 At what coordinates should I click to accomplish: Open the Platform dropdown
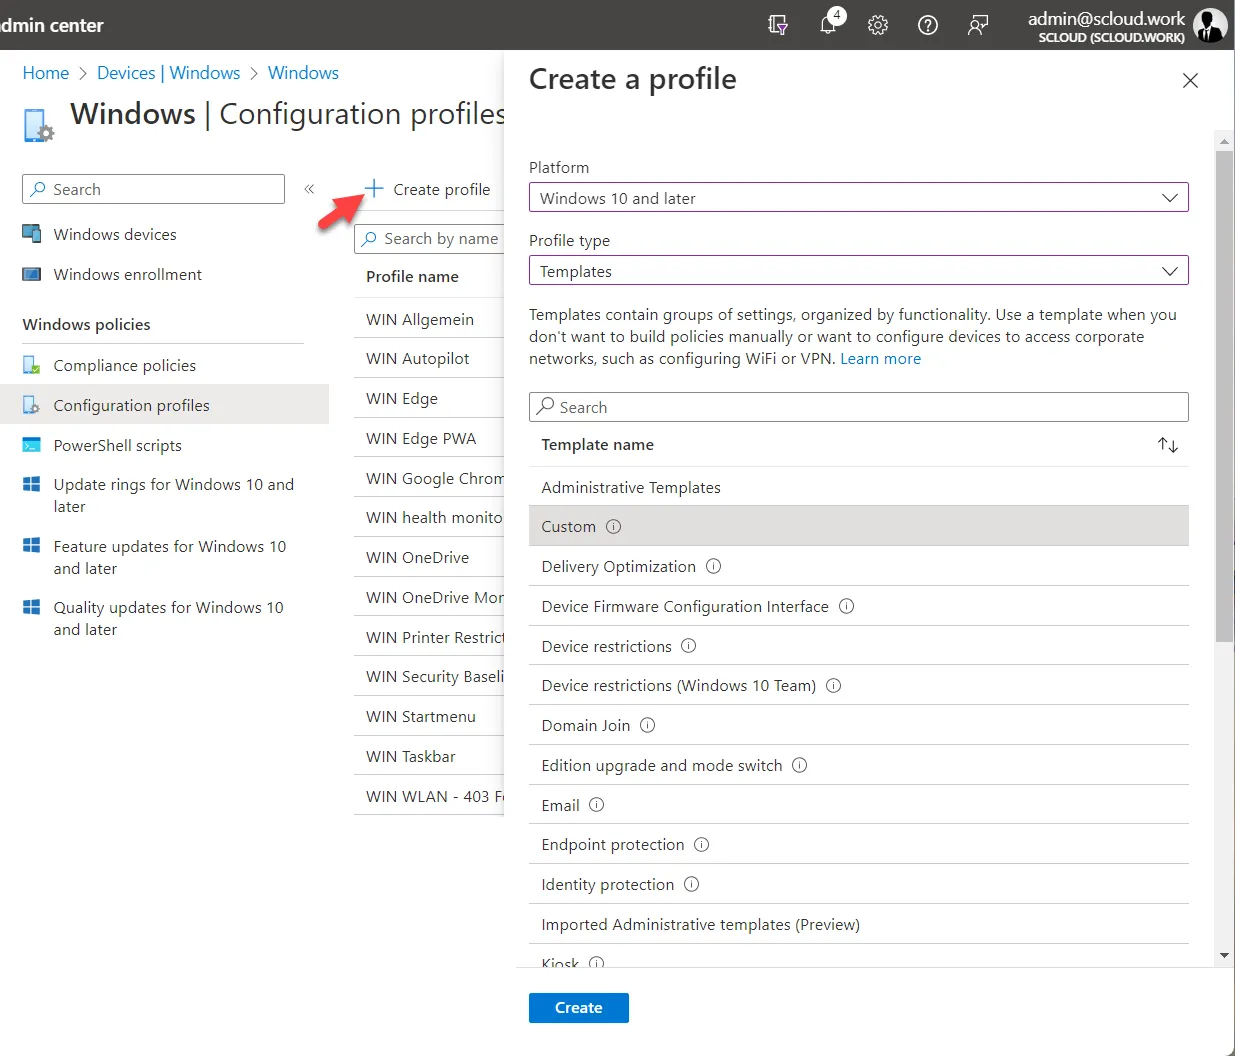click(858, 198)
